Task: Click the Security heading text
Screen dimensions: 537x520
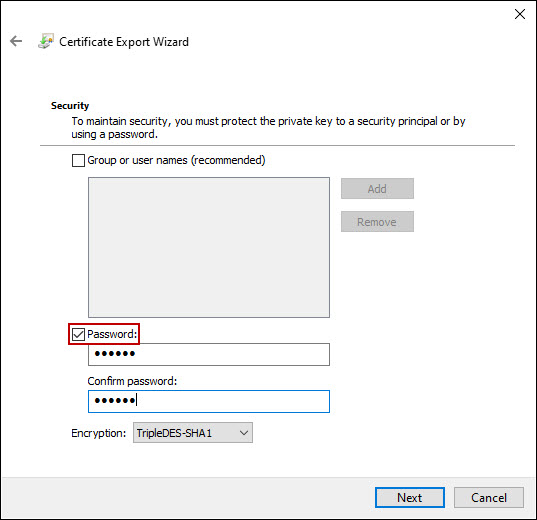Action: tap(70, 106)
